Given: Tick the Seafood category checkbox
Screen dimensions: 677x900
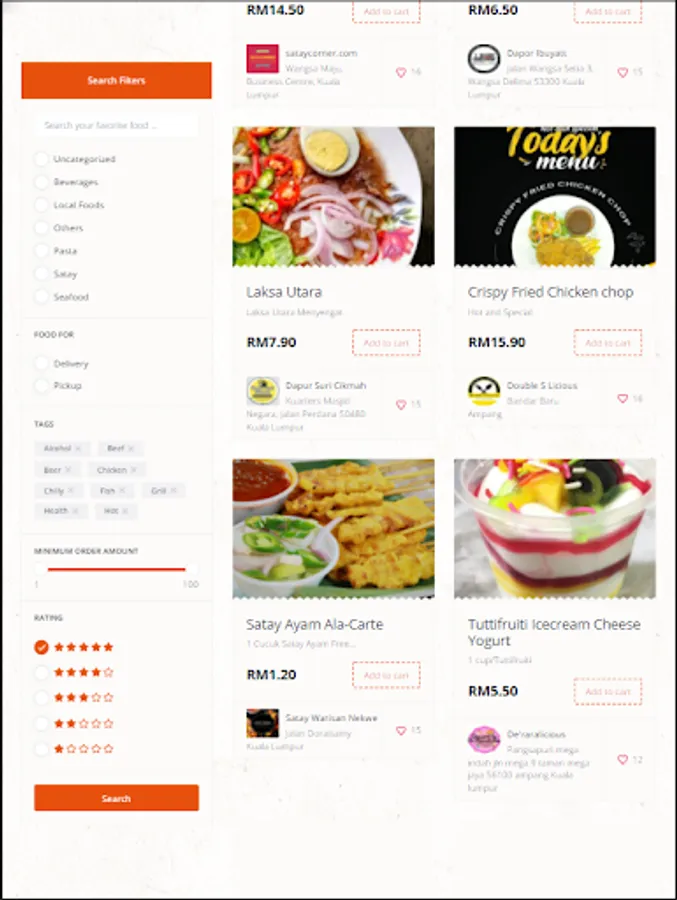Looking at the screenshot, I should click(41, 296).
